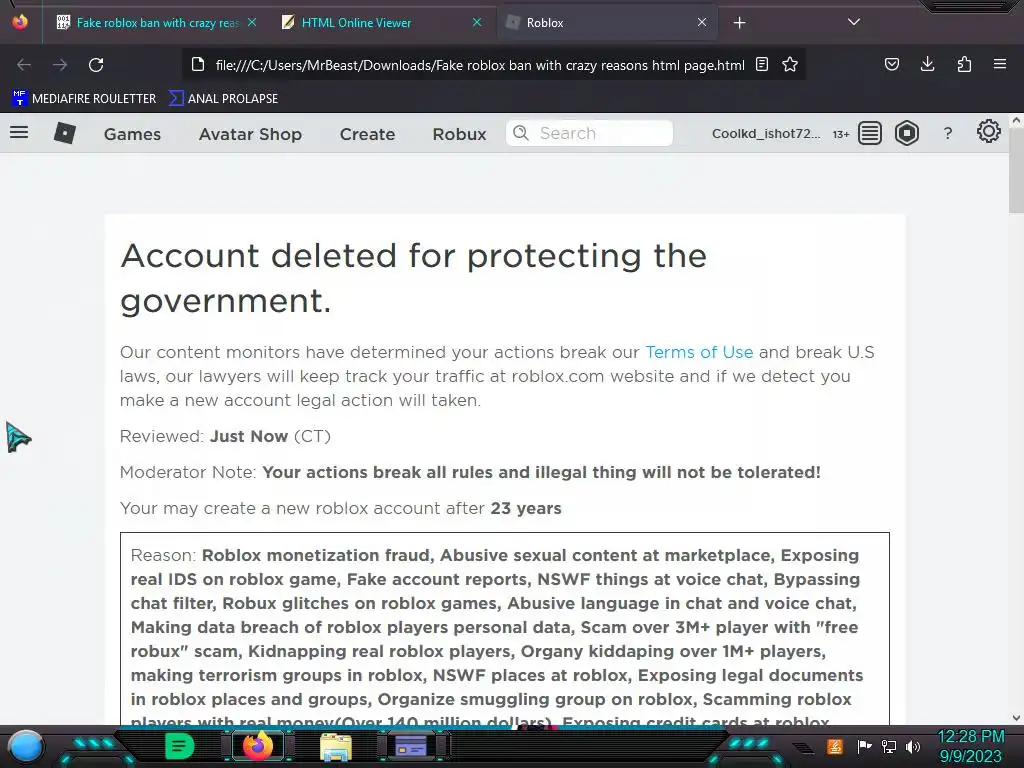Click the question mark help icon
The image size is (1024, 768).
tap(948, 134)
